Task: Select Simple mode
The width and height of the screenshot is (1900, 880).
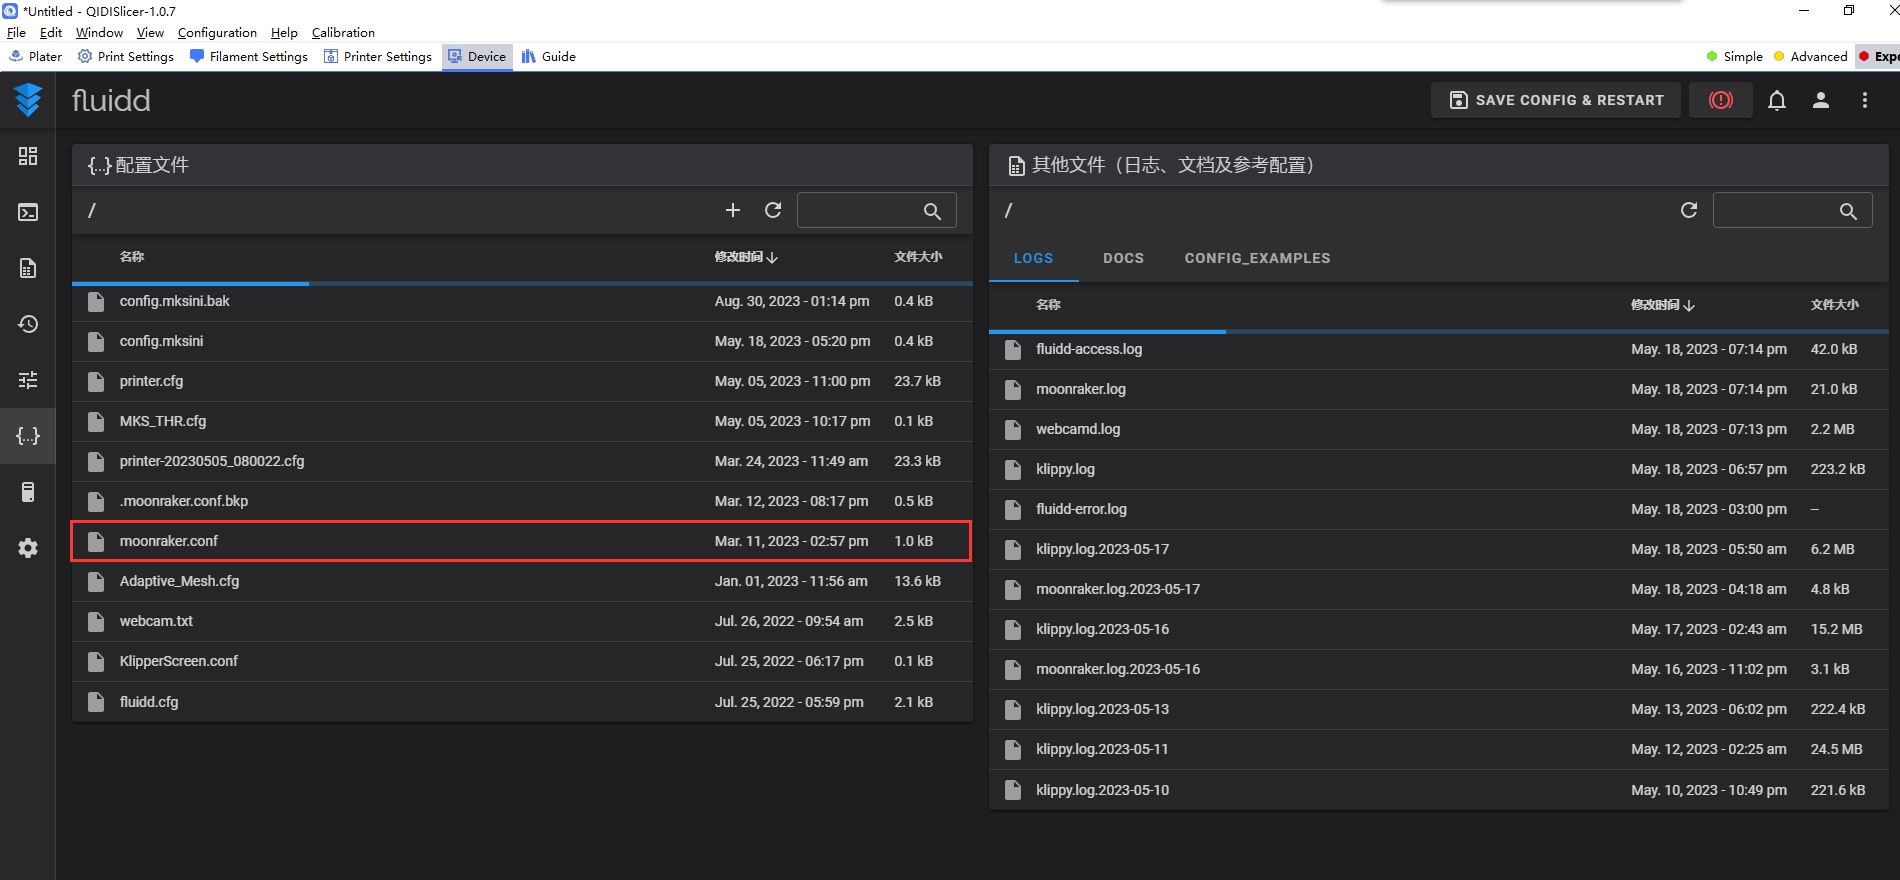Action: tap(1735, 57)
